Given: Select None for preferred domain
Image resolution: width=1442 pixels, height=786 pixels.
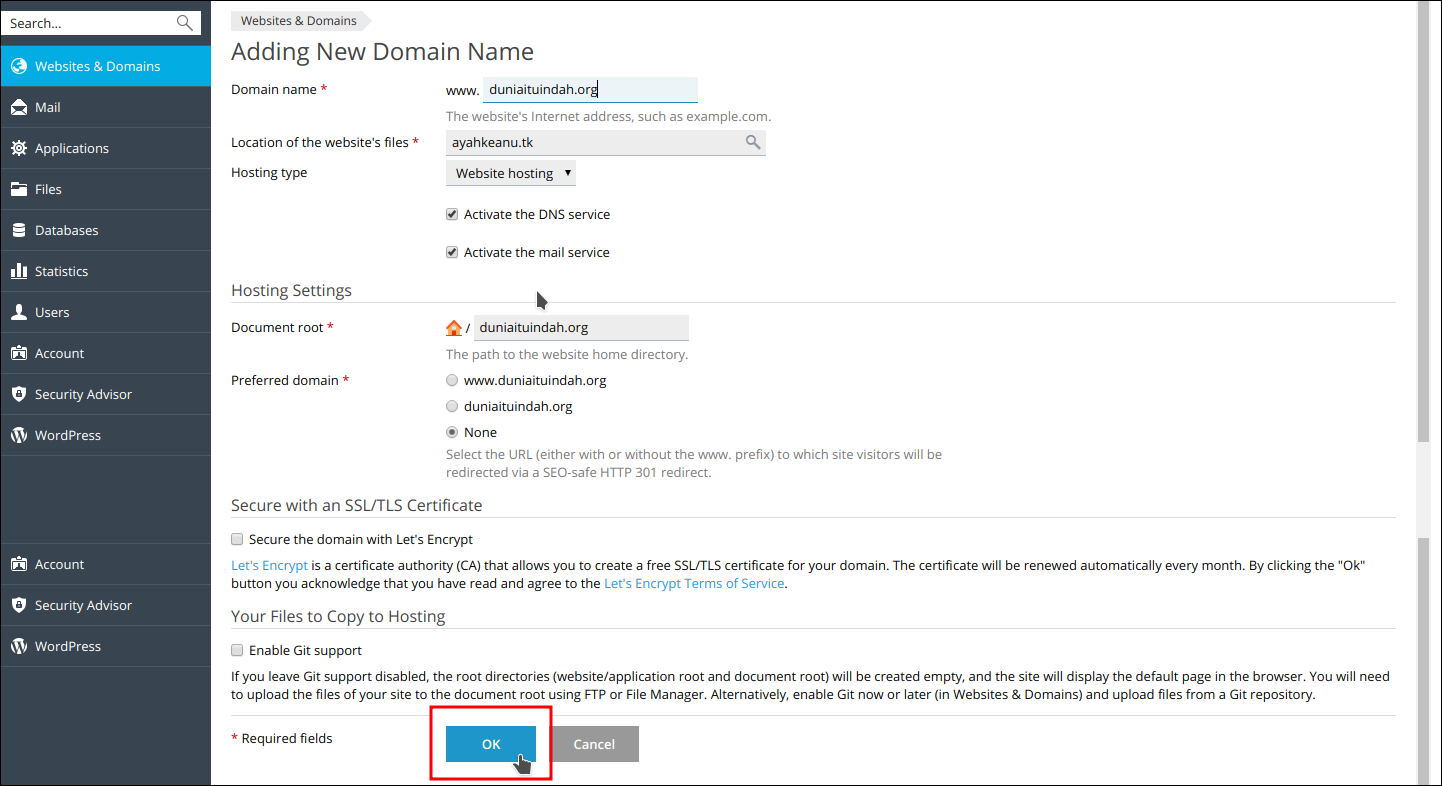Looking at the screenshot, I should click(452, 432).
